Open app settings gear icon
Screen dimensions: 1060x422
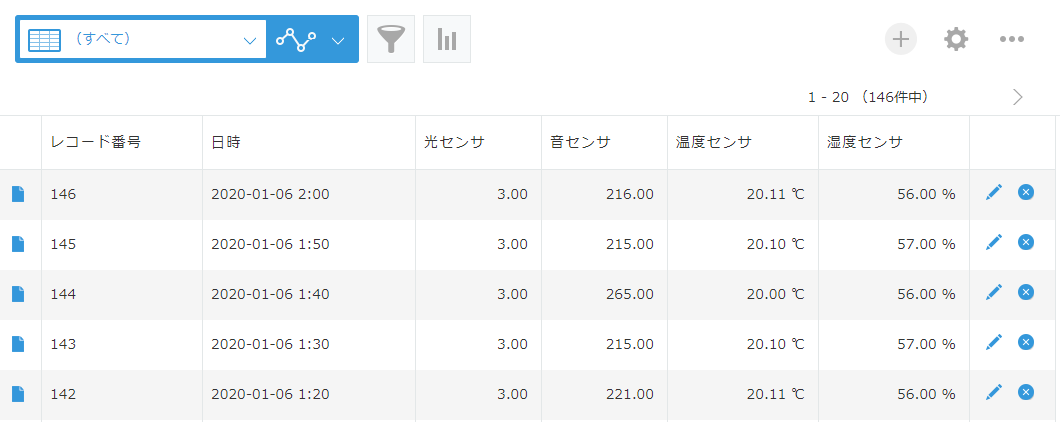tap(956, 39)
